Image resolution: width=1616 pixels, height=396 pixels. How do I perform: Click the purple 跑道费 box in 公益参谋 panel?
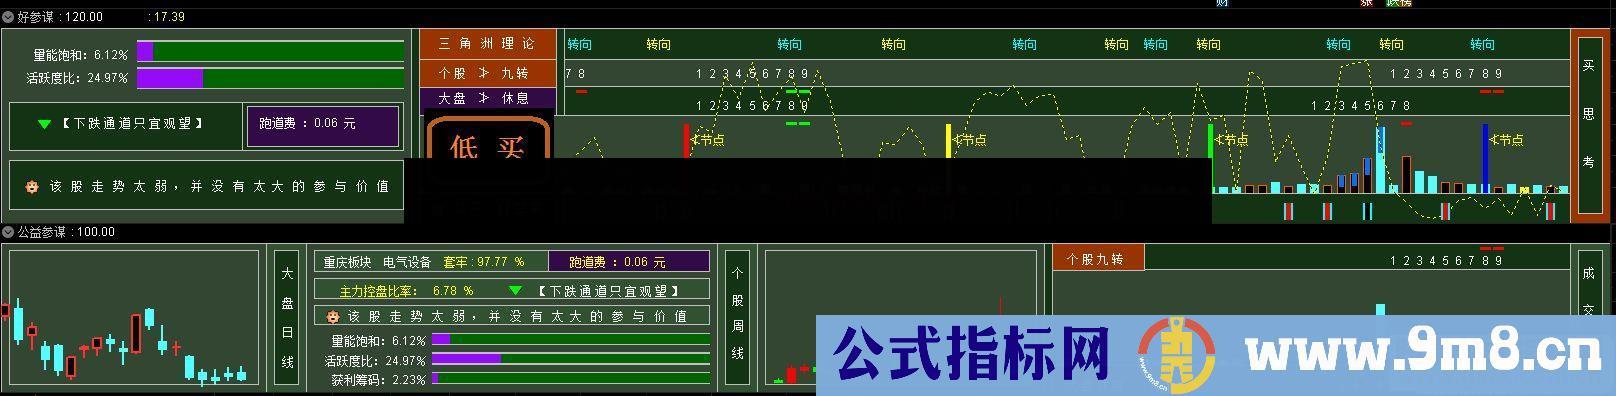(629, 262)
